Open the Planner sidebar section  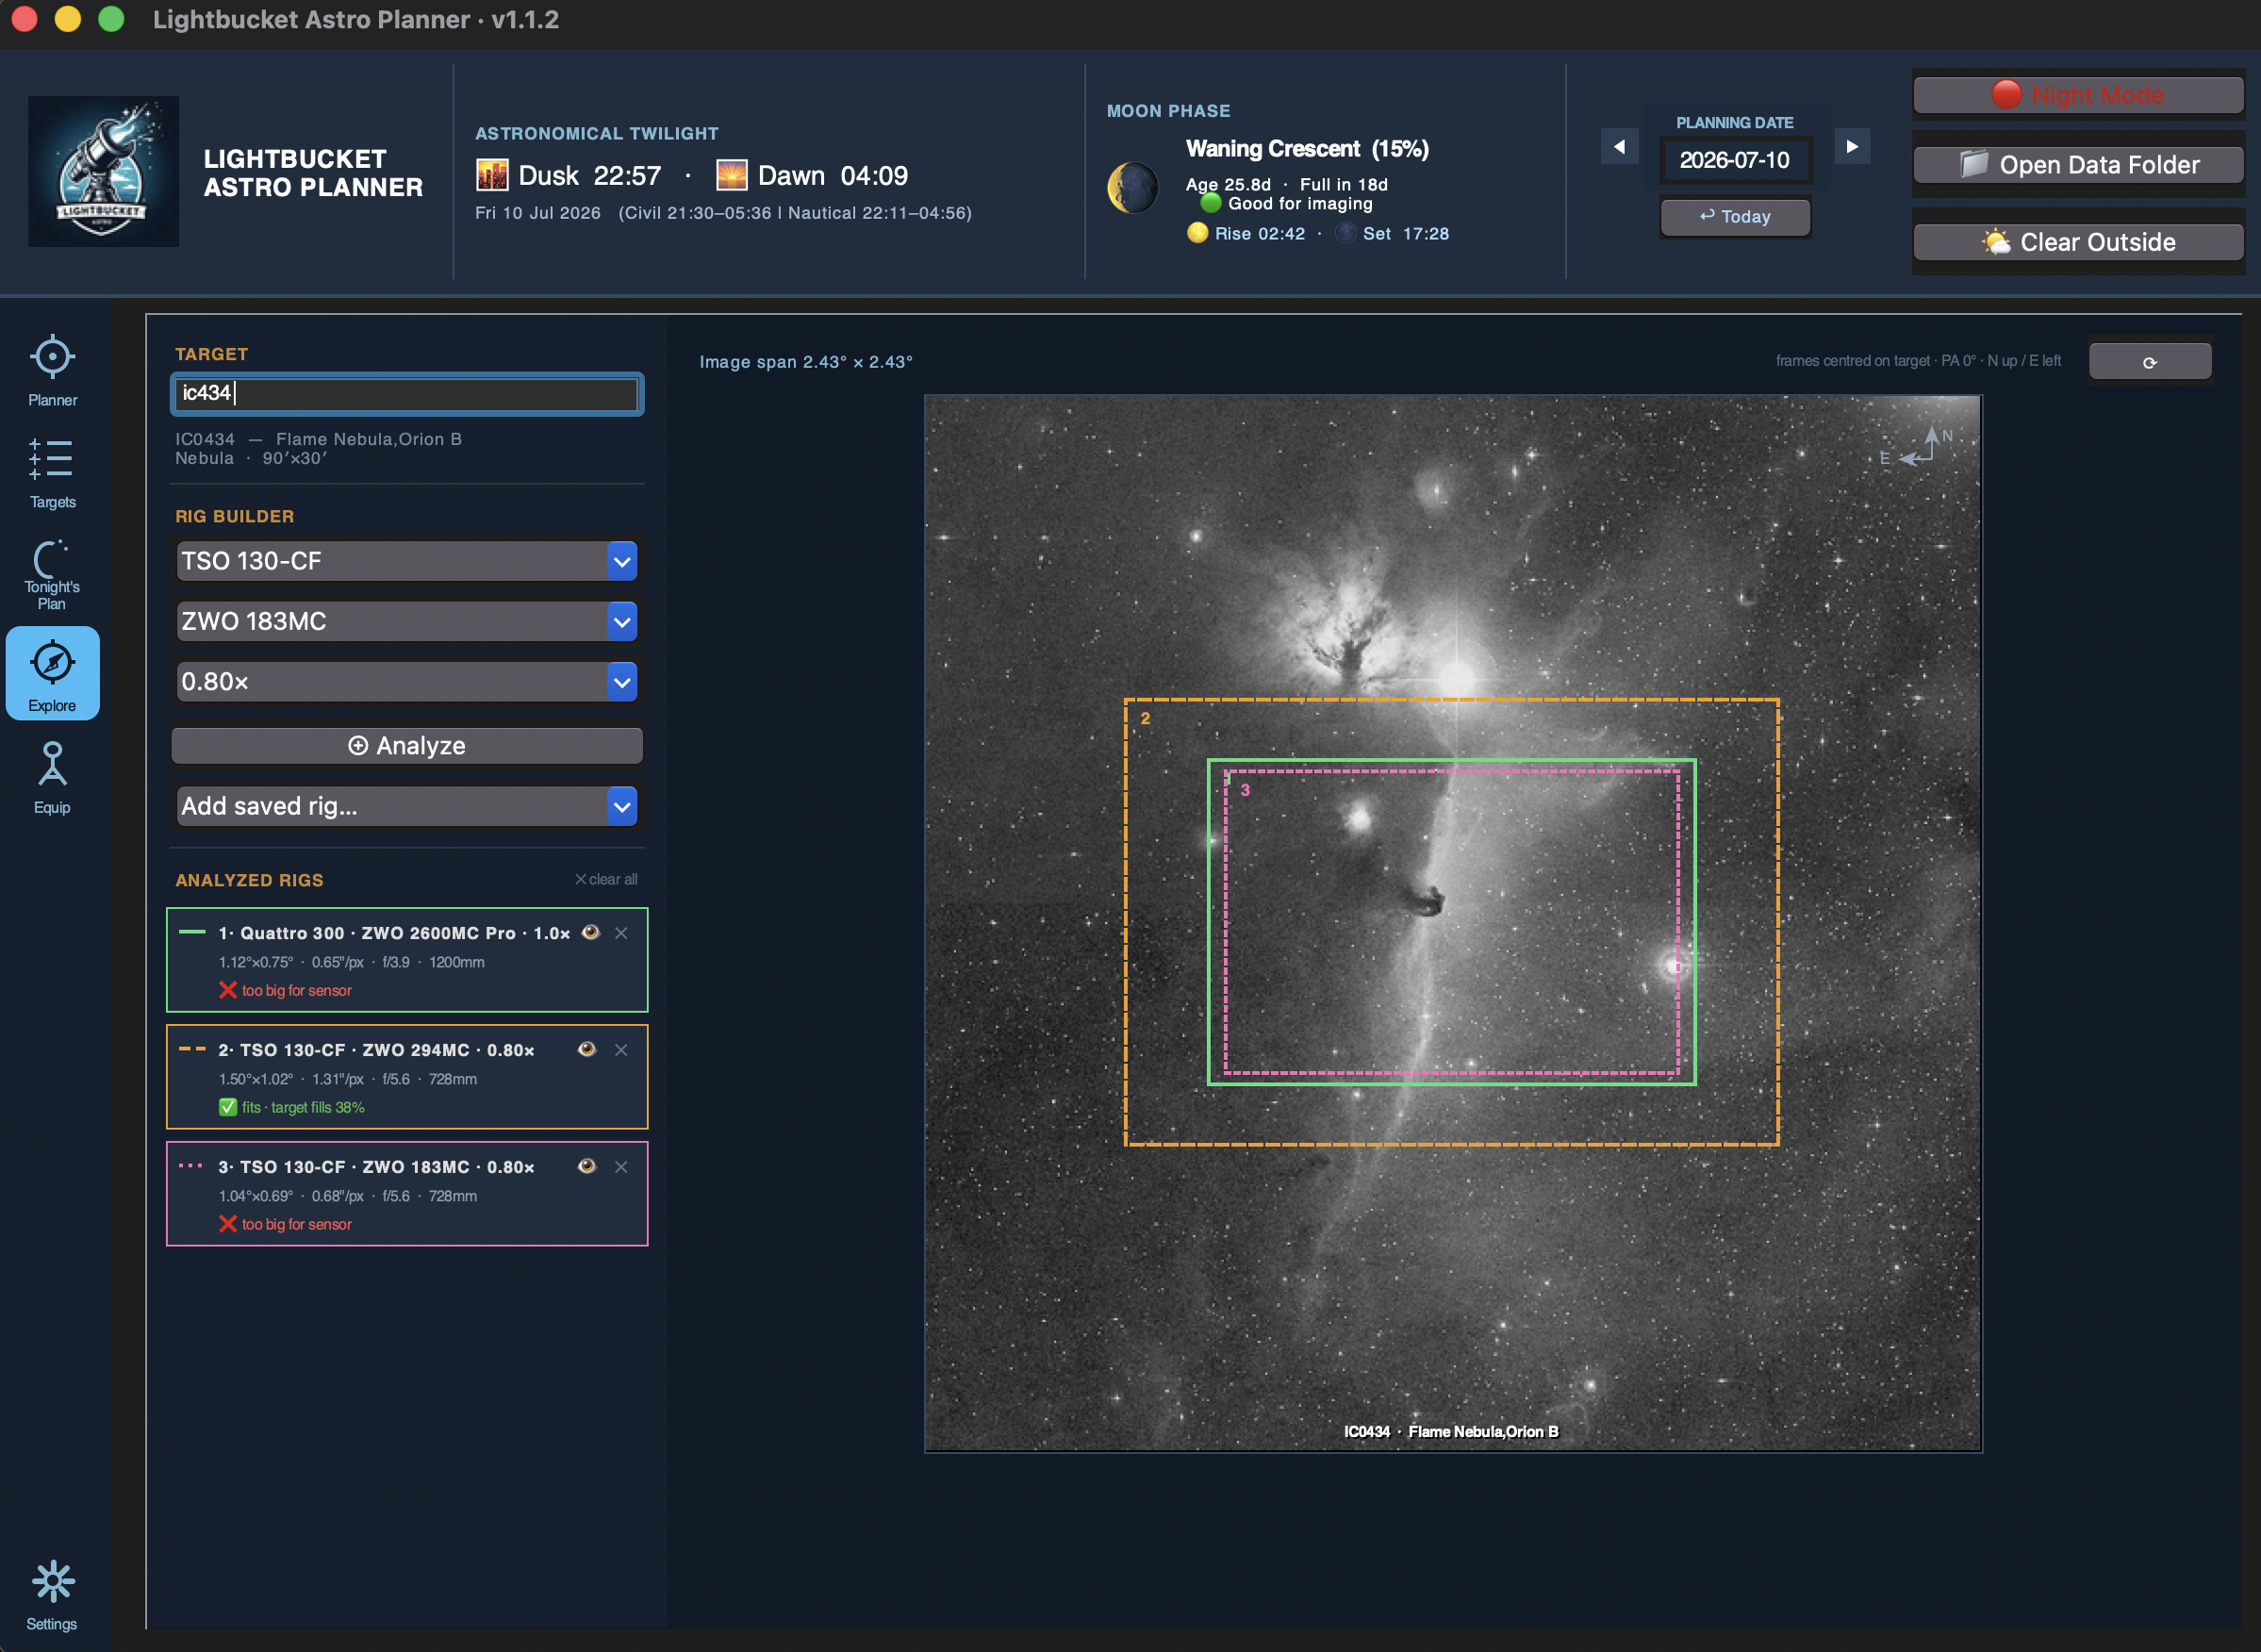pos(52,371)
